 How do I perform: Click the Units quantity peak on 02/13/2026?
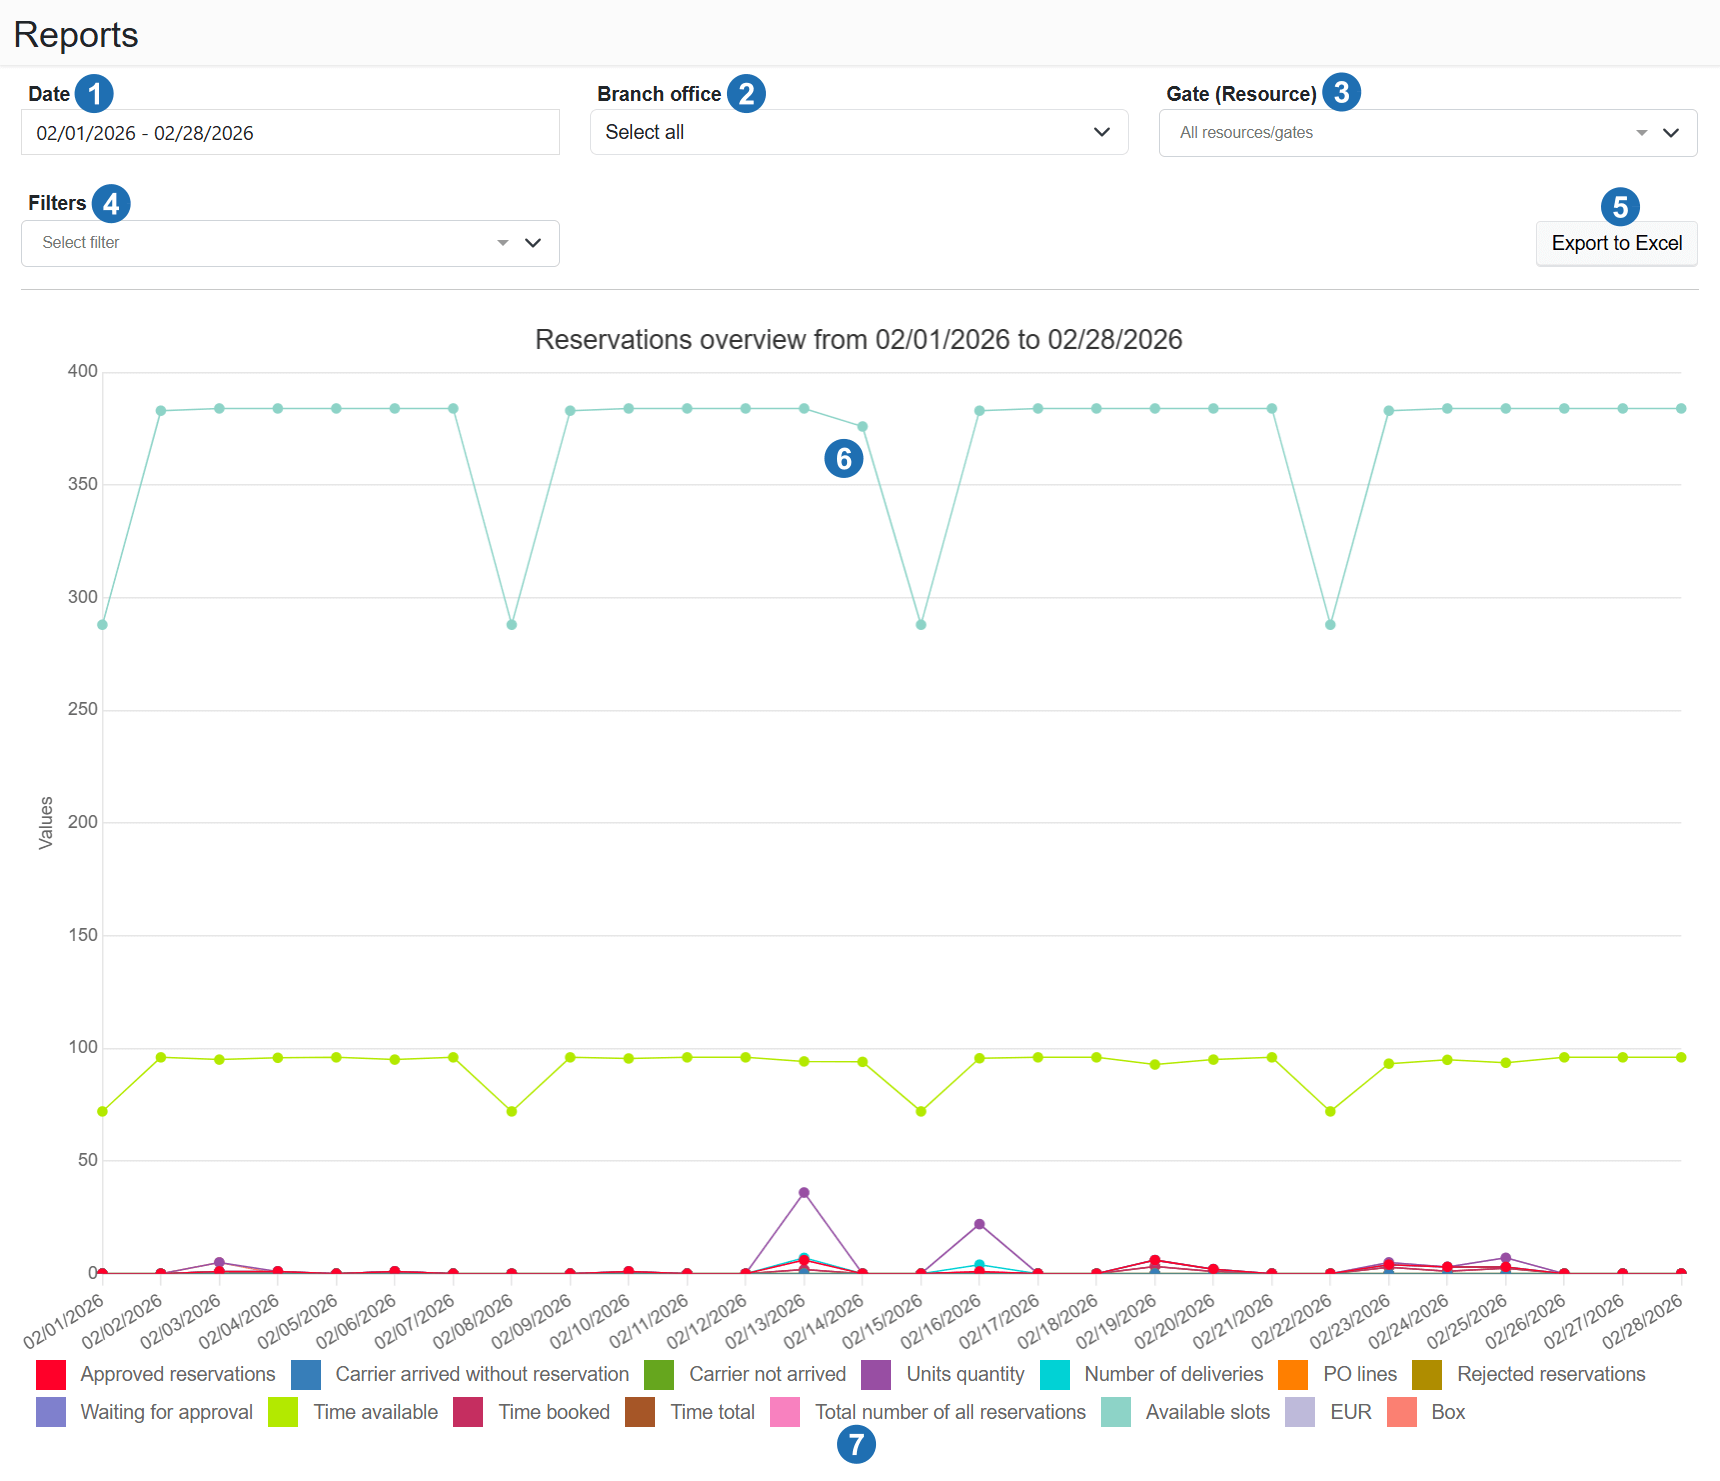click(804, 1193)
